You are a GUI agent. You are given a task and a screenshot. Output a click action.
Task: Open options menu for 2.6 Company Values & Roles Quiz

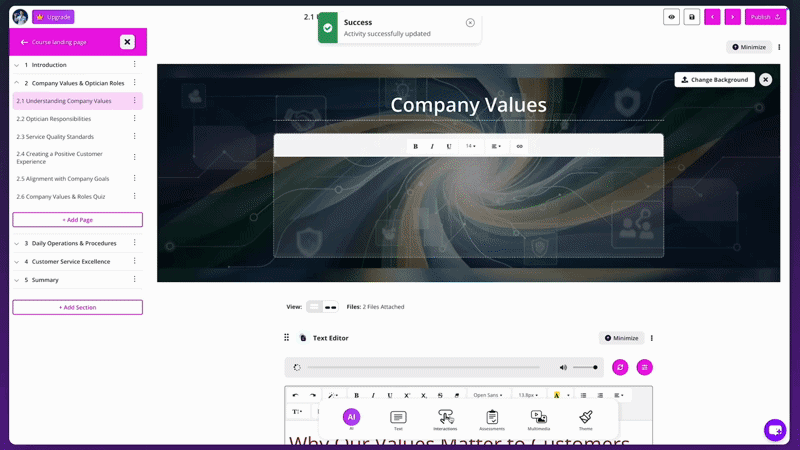[135, 196]
